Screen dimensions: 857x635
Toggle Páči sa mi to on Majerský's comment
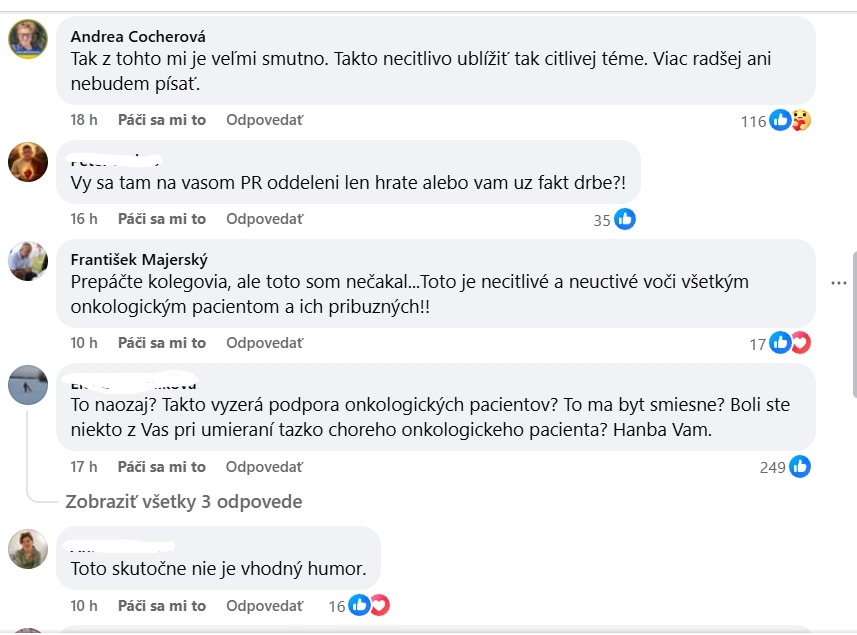162,343
